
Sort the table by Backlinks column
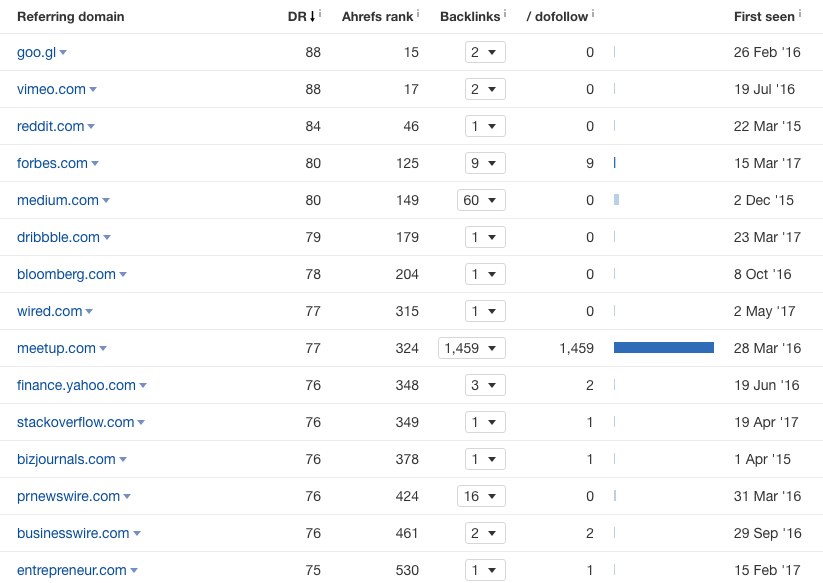tap(470, 17)
